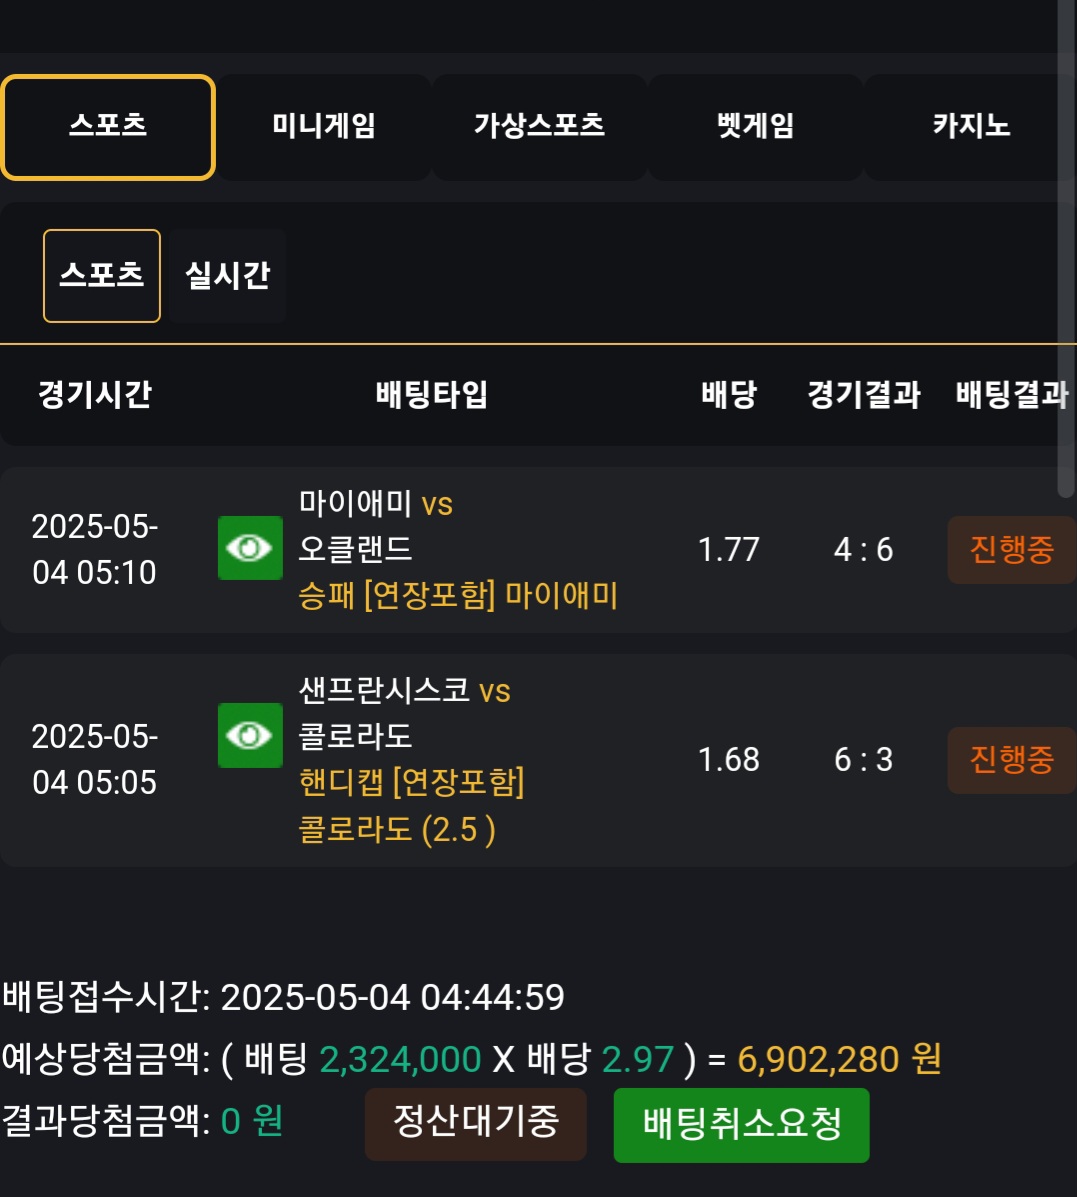Click the 배당 column header
1077x1197 pixels.
point(729,394)
